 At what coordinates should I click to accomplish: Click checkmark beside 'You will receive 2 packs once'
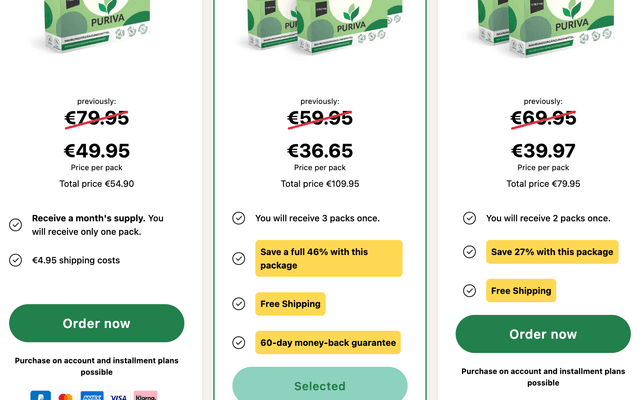coord(470,218)
